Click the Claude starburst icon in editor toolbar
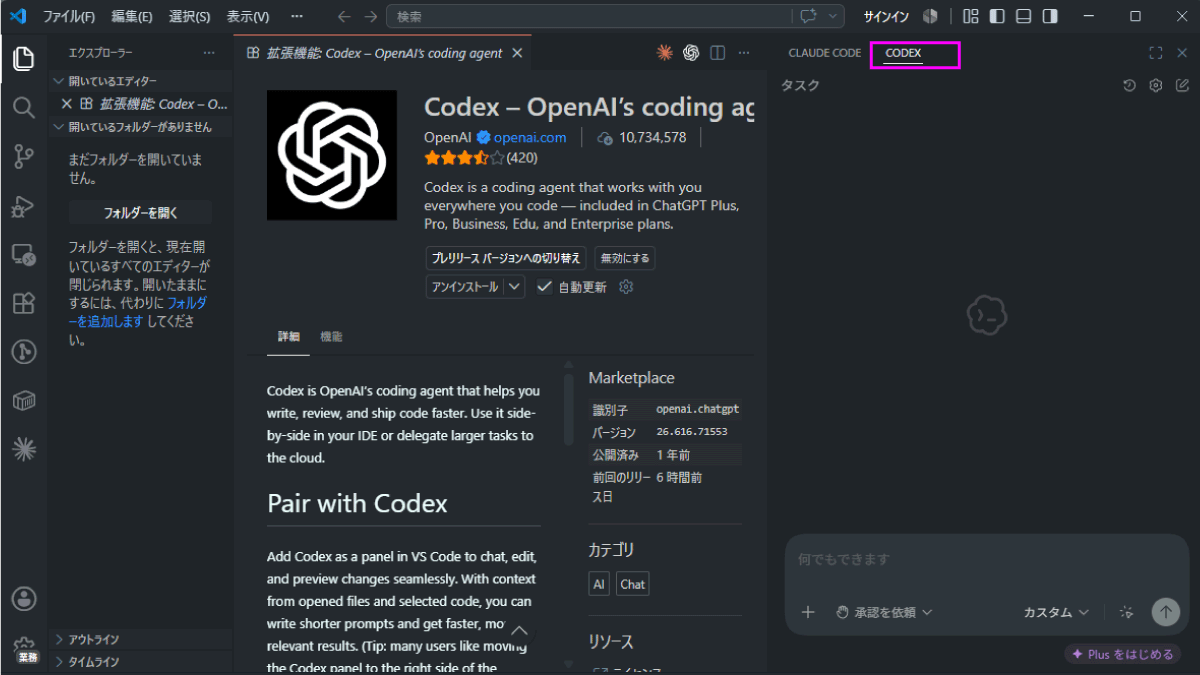 [x=665, y=53]
